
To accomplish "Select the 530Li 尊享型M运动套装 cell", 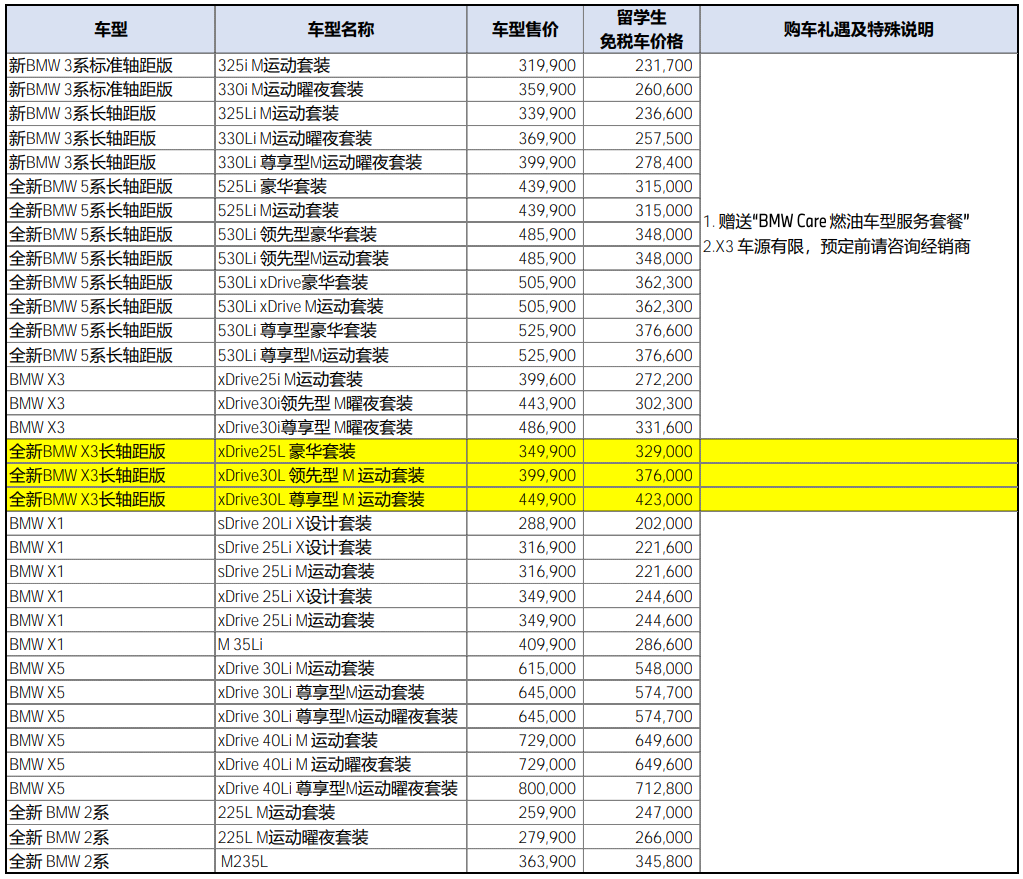I will point(341,356).
